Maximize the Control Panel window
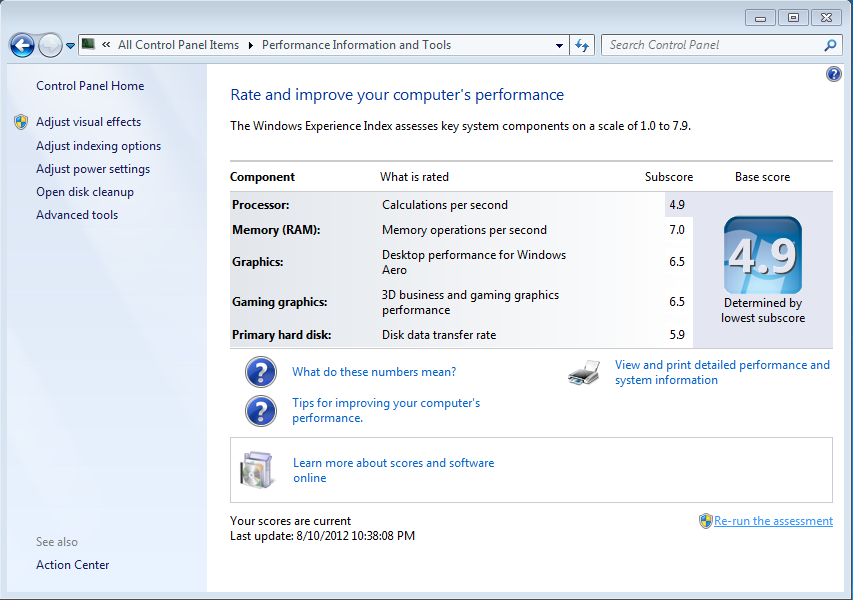853x600 pixels. [x=793, y=18]
